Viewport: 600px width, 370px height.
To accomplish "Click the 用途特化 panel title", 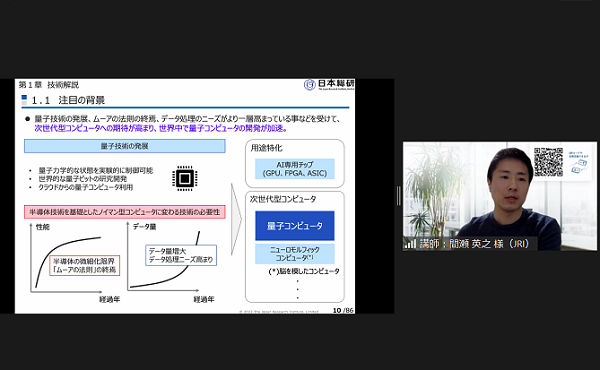I will click(x=266, y=148).
